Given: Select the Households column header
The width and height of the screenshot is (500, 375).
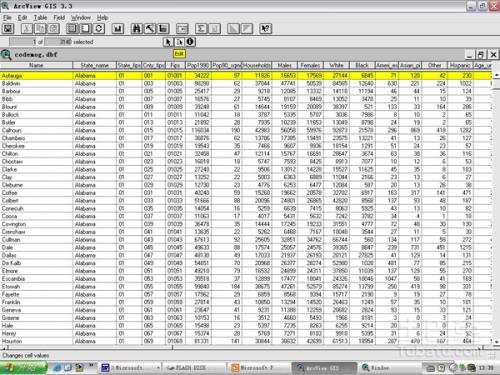Looking at the screenshot, I should pyautogui.click(x=257, y=65).
